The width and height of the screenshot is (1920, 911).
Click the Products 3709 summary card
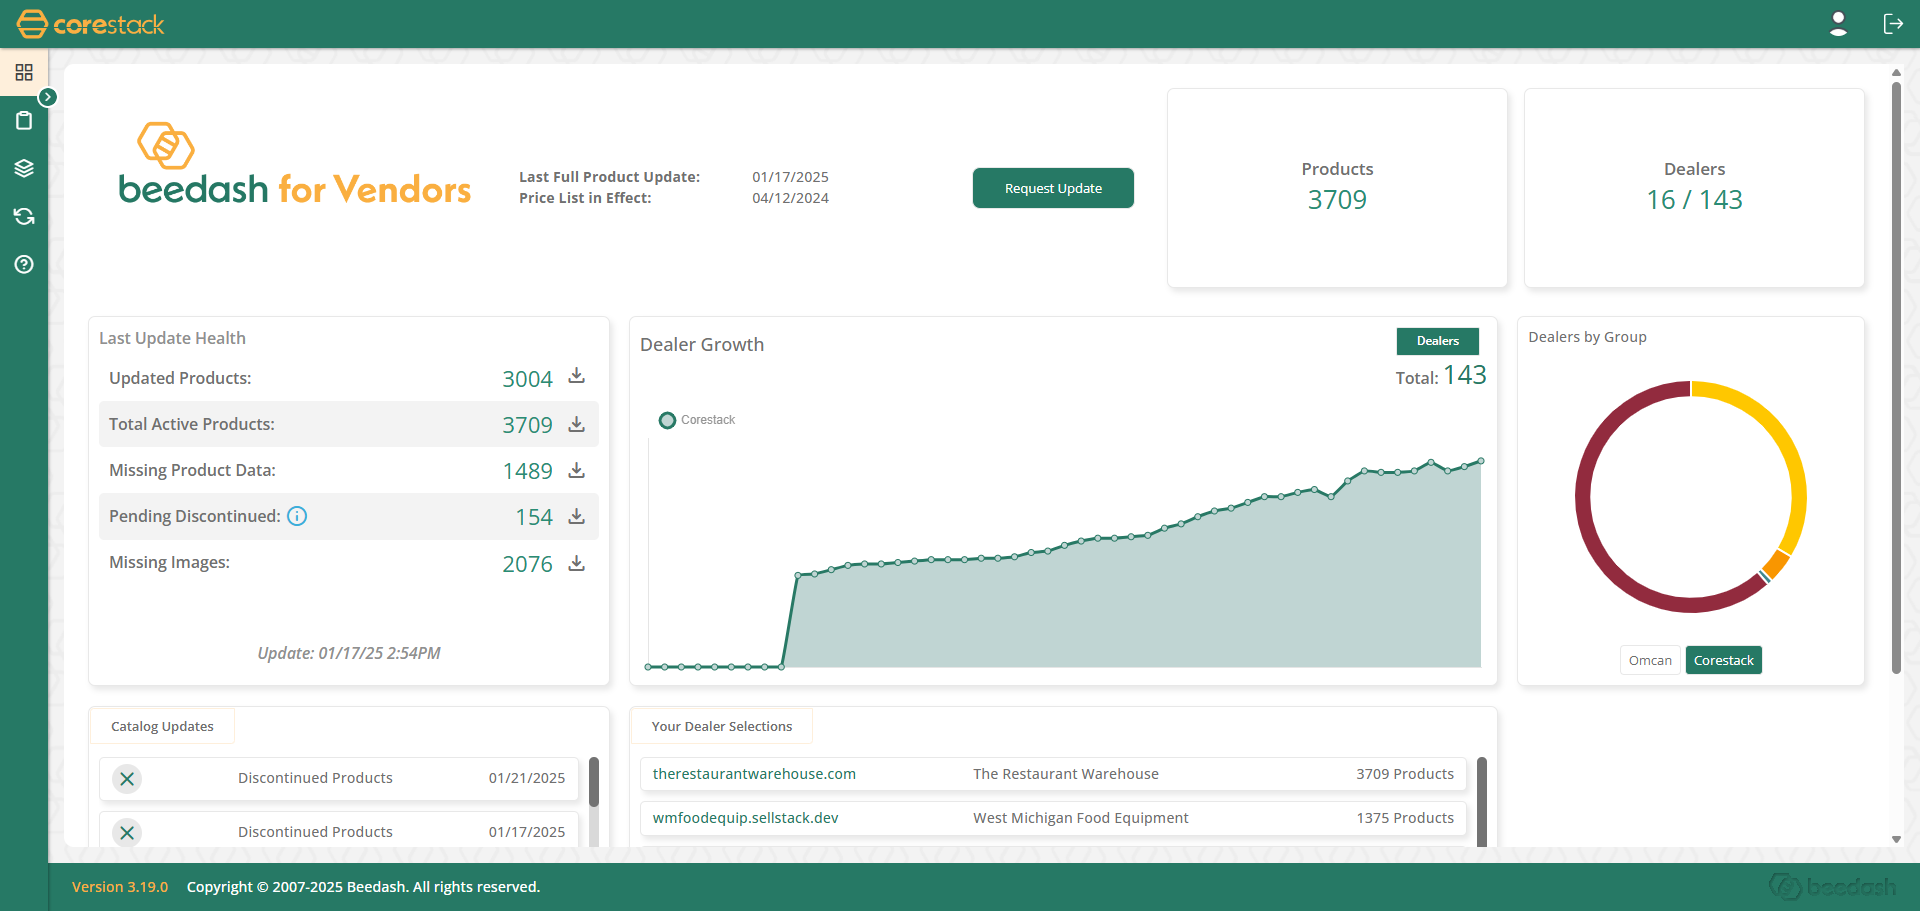1337,188
